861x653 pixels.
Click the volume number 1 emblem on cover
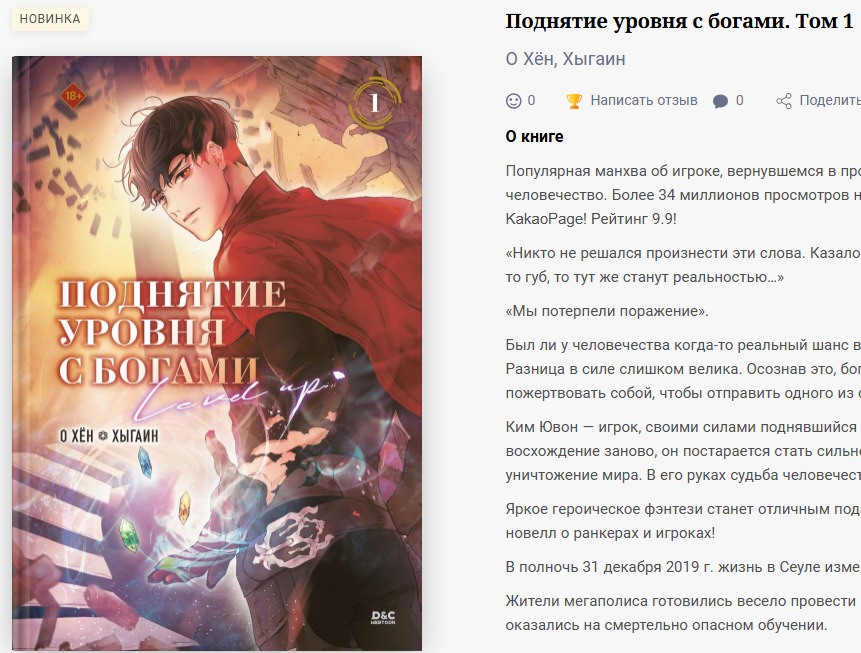click(x=374, y=103)
